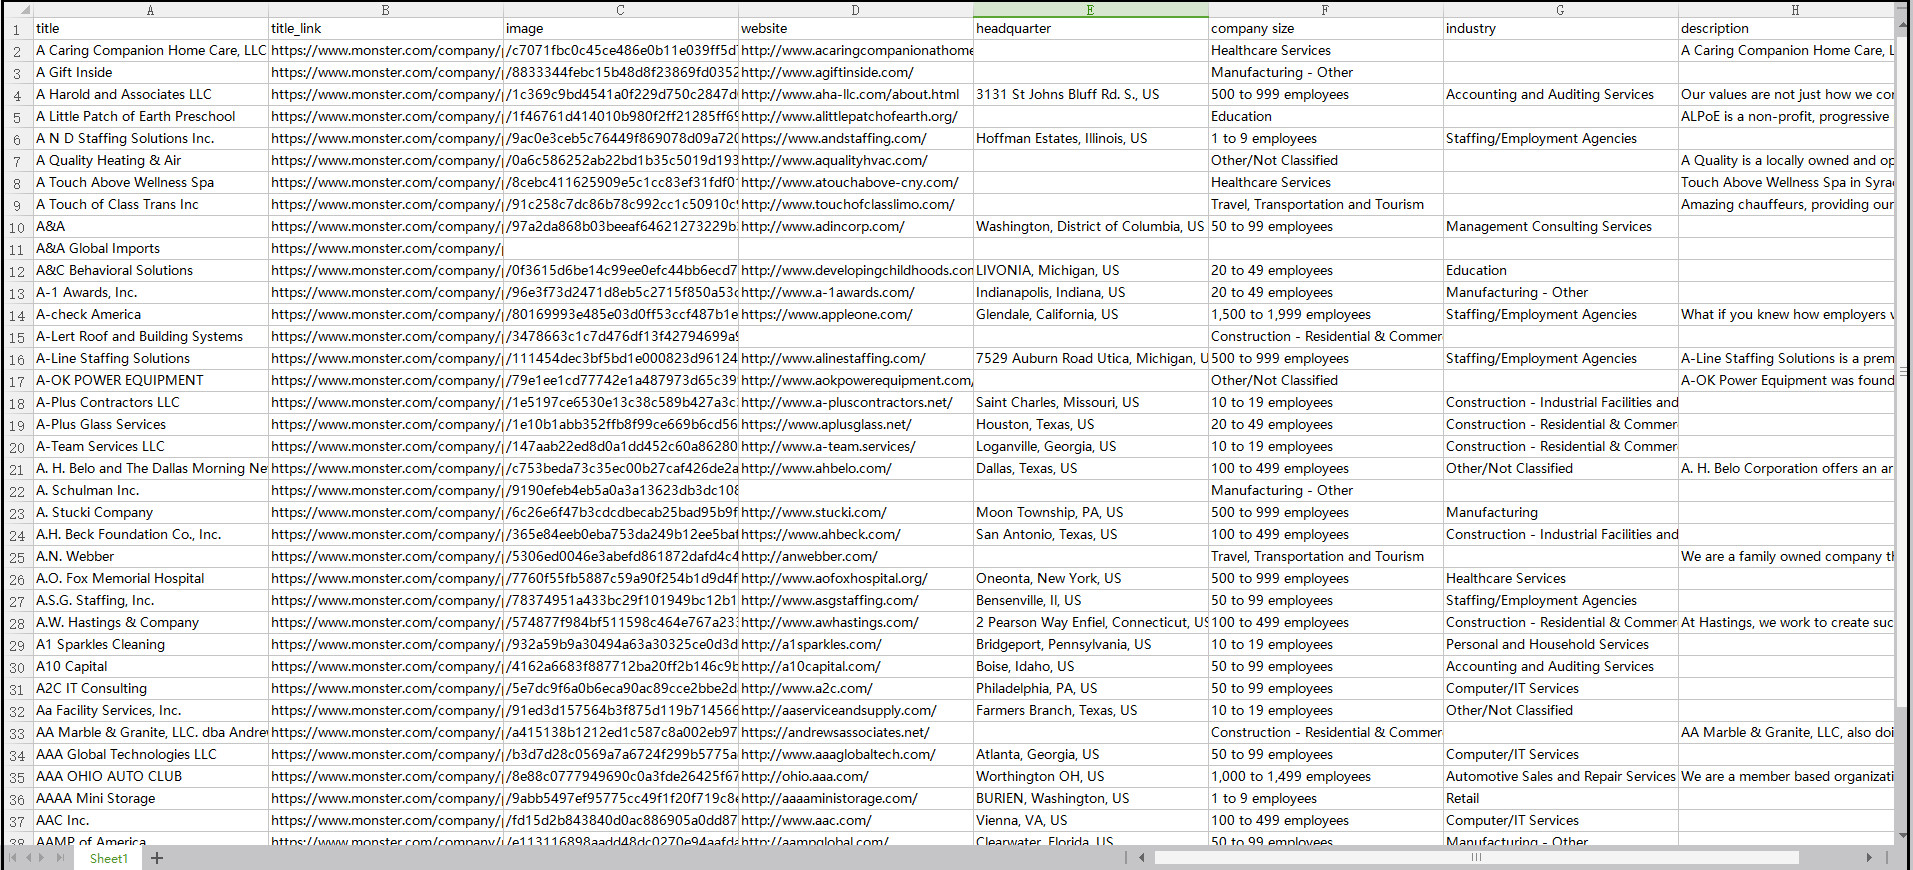
Task: Select column C header
Action: [620, 10]
